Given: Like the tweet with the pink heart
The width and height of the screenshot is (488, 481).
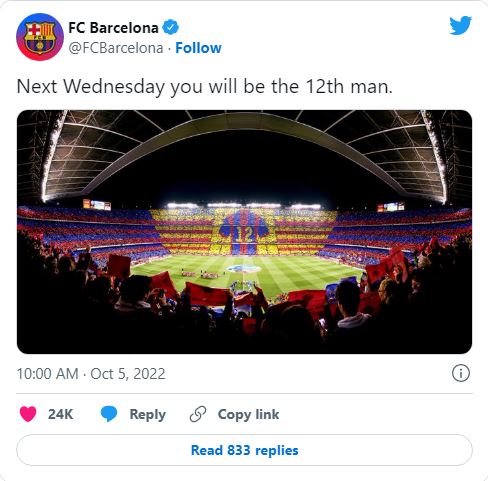Looking at the screenshot, I should [x=28, y=414].
